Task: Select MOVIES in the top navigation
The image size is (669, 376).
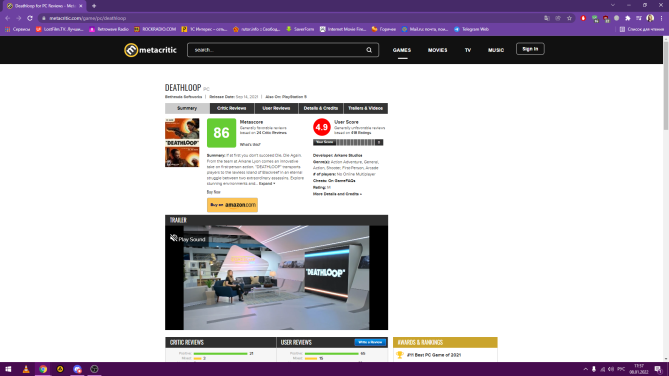Action: [438, 50]
